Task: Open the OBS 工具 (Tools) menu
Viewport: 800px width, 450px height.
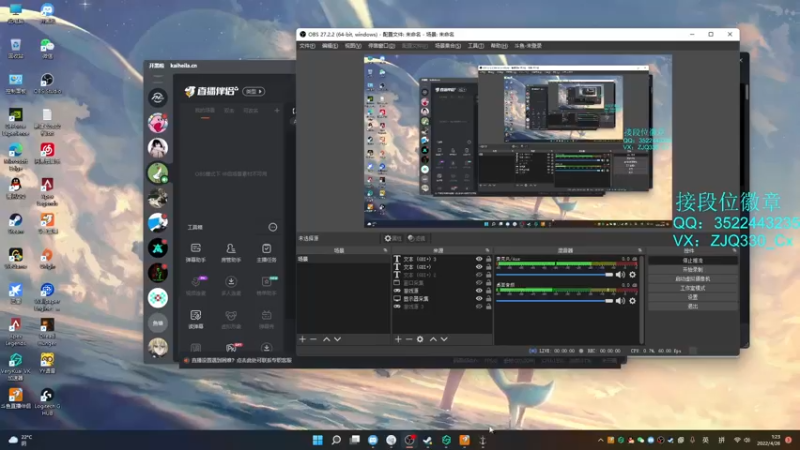Action: pyautogui.click(x=476, y=46)
